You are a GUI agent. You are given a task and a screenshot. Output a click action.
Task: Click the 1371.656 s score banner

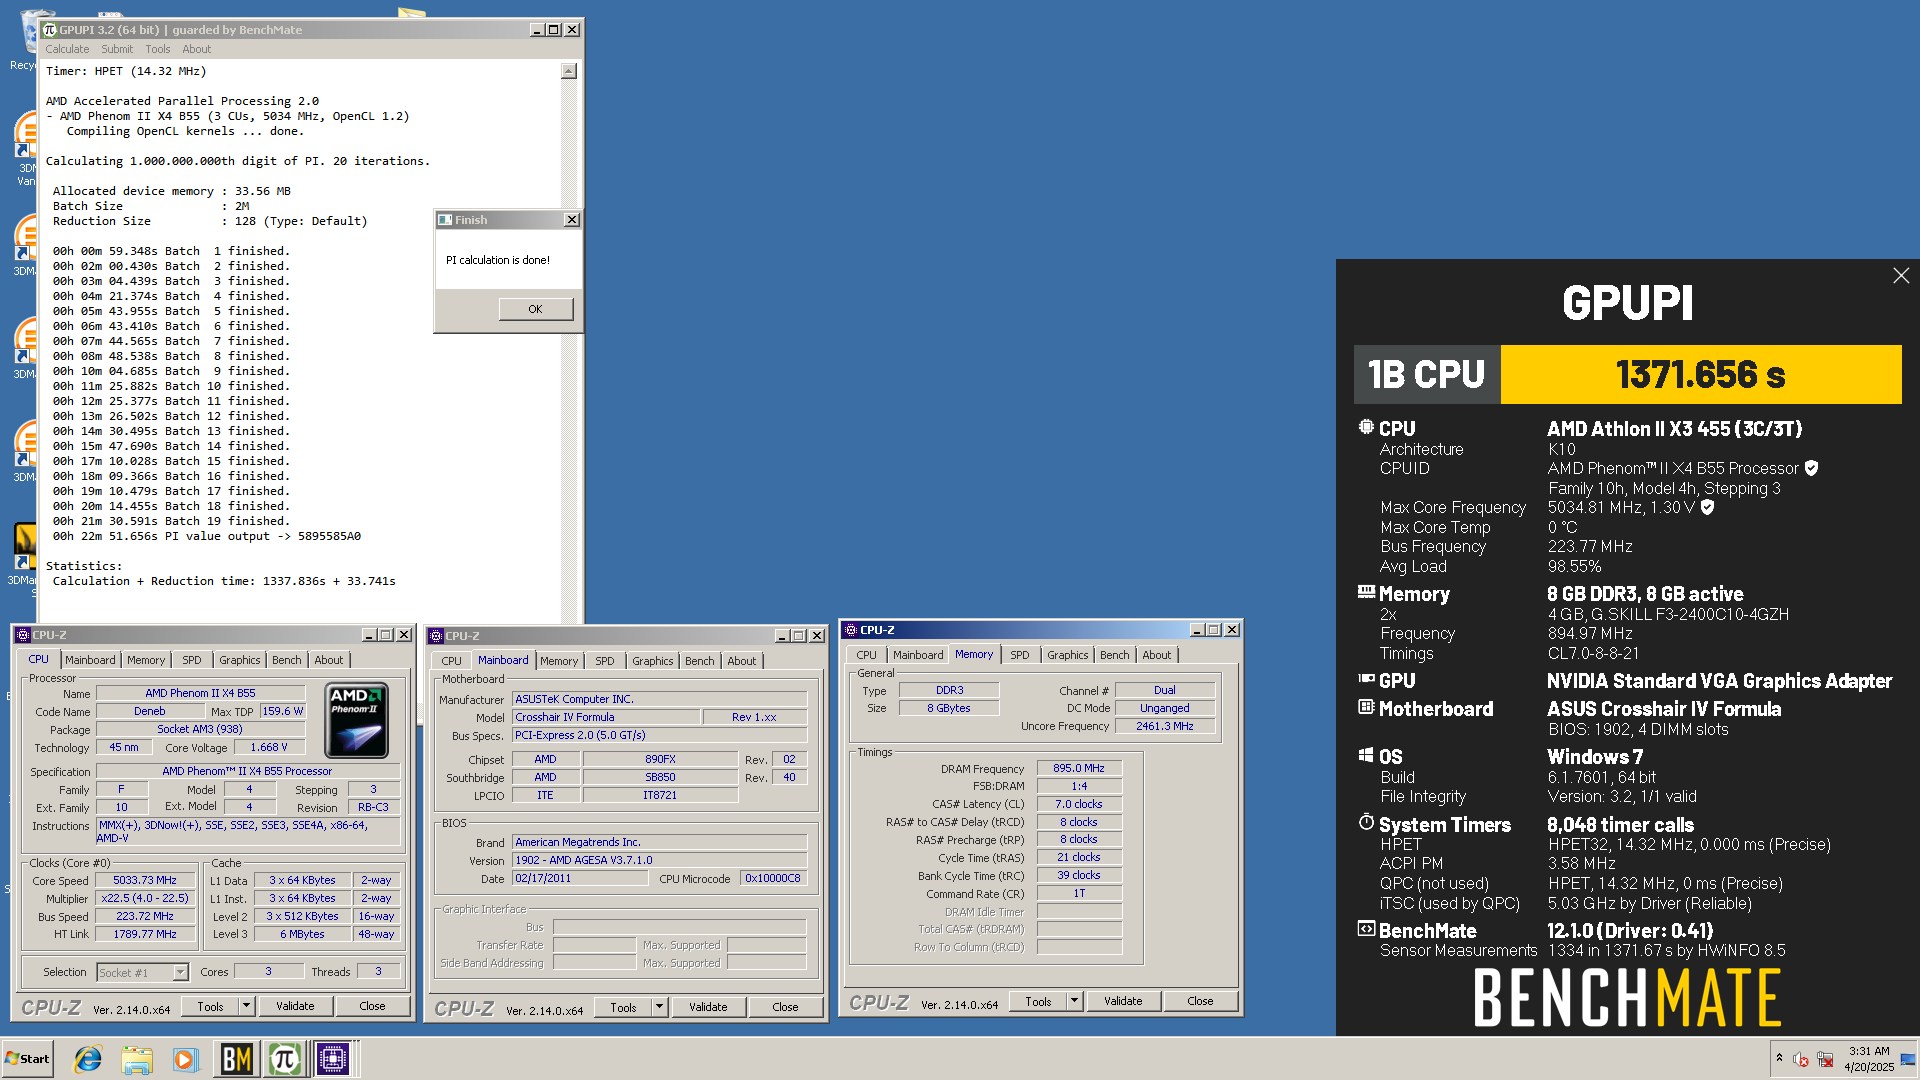click(x=1701, y=374)
